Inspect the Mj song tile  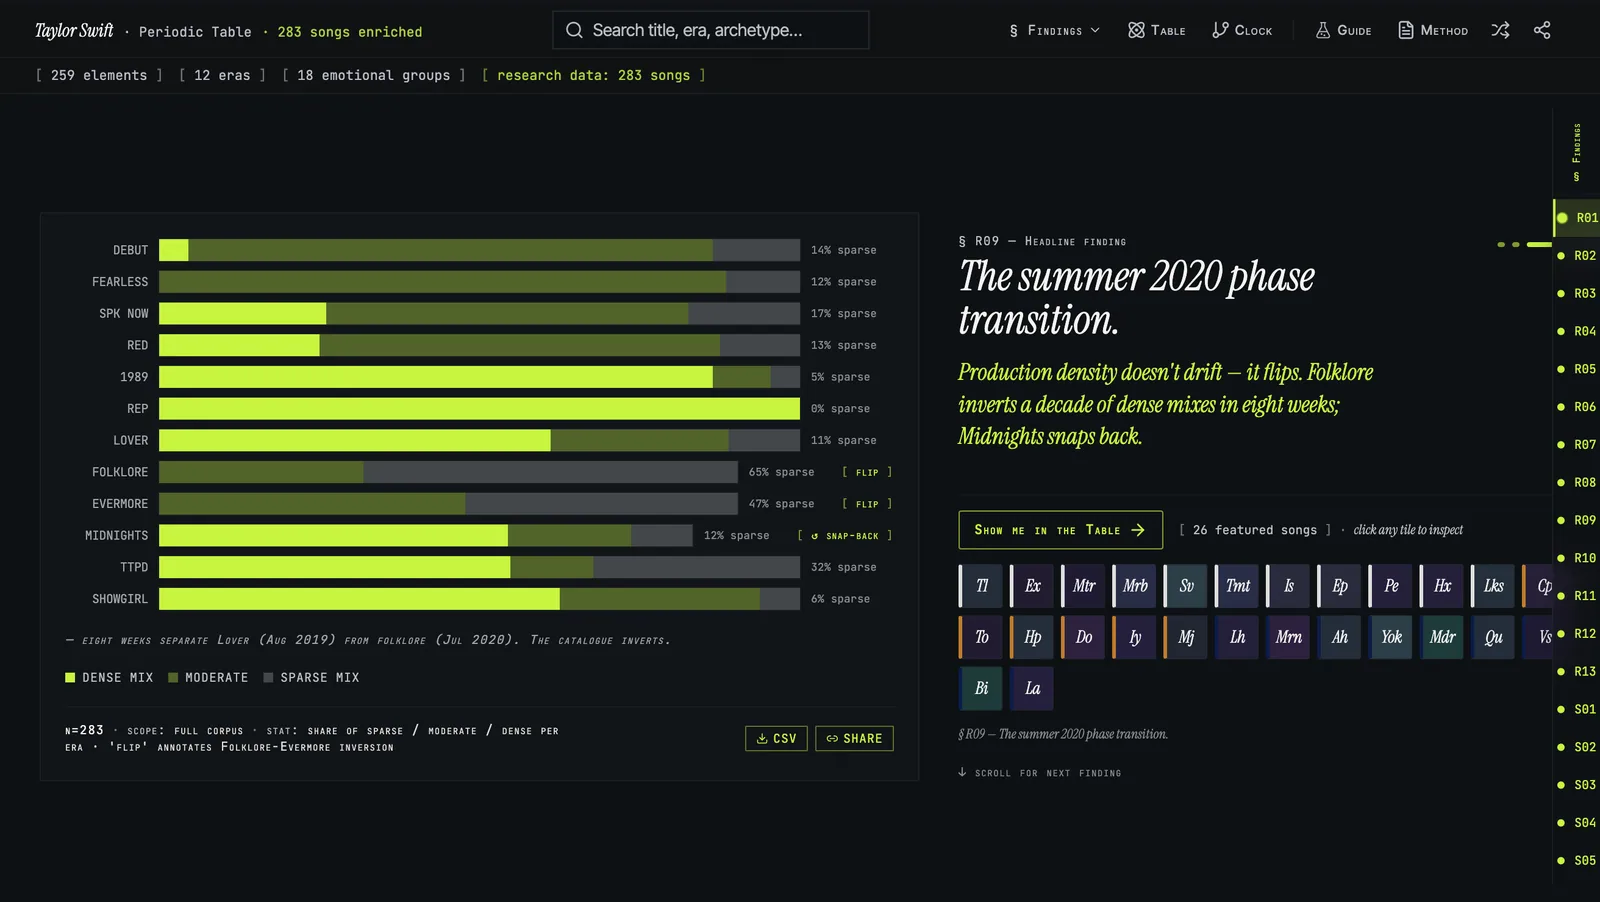pyautogui.click(x=1186, y=637)
